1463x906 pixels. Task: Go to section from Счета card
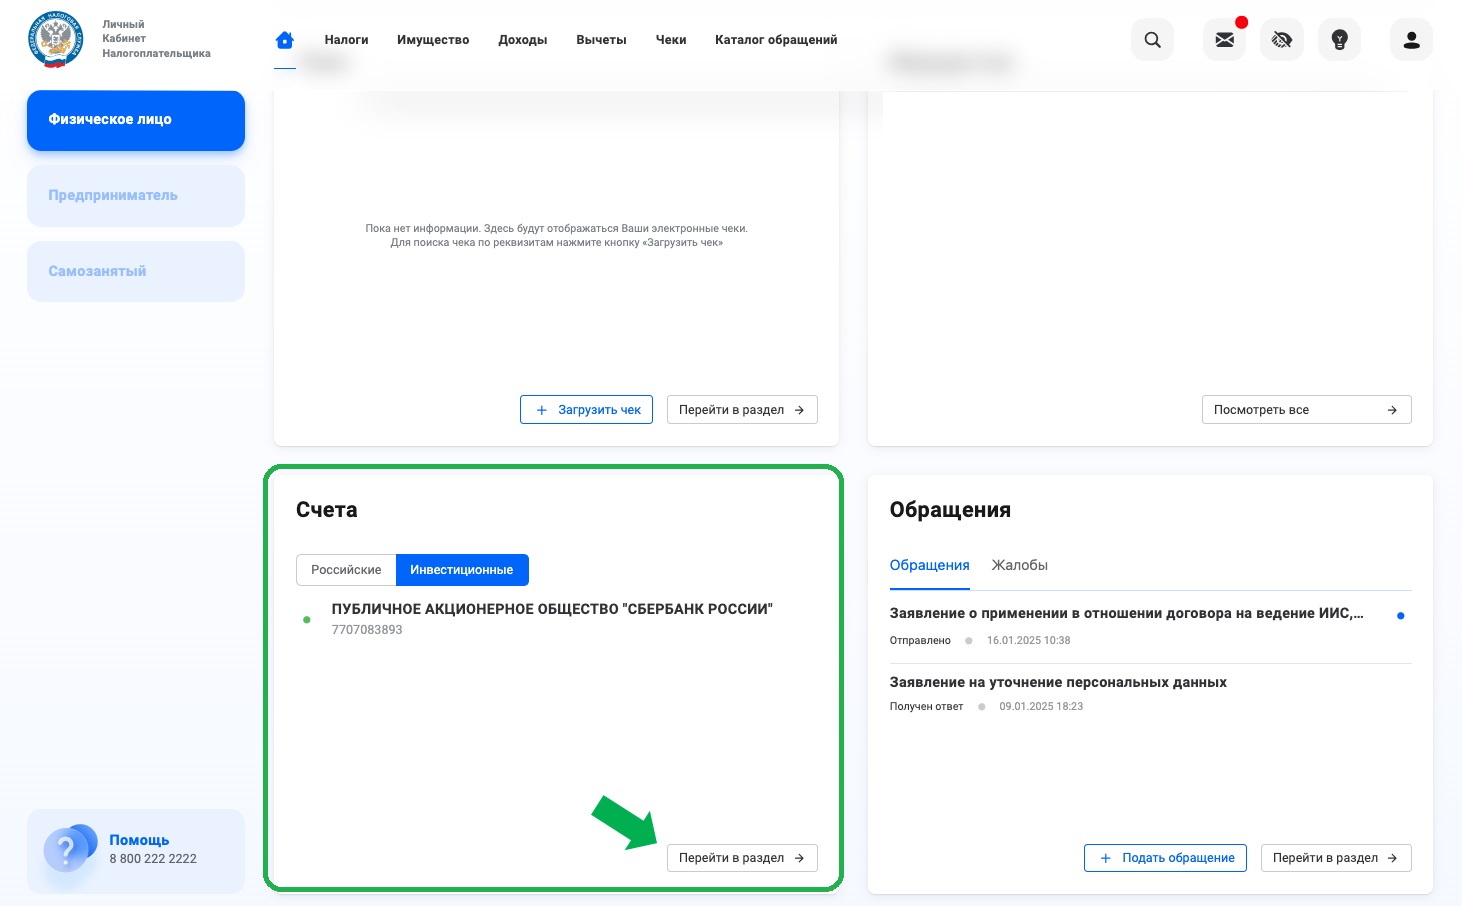tap(741, 858)
